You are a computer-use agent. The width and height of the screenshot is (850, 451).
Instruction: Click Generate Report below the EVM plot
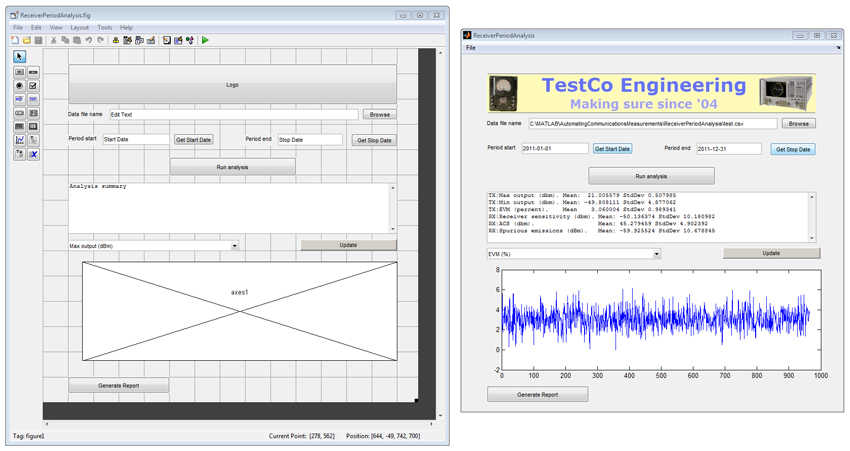coord(537,395)
